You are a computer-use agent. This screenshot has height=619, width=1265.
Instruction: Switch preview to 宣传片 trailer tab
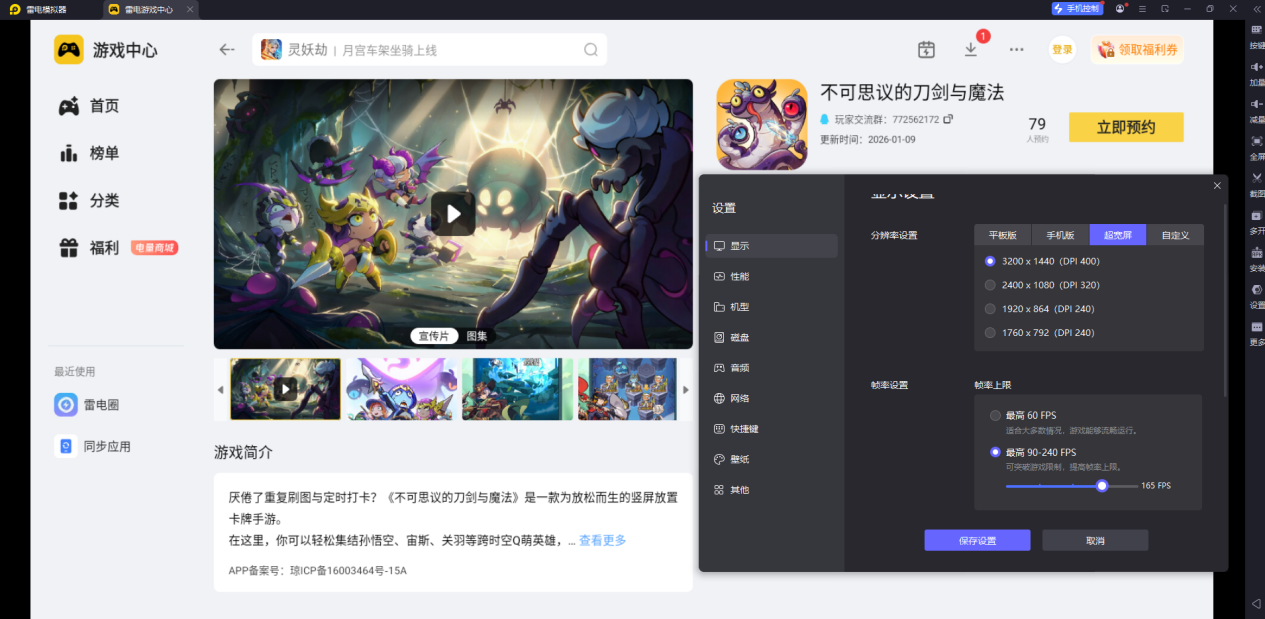pyautogui.click(x=434, y=336)
